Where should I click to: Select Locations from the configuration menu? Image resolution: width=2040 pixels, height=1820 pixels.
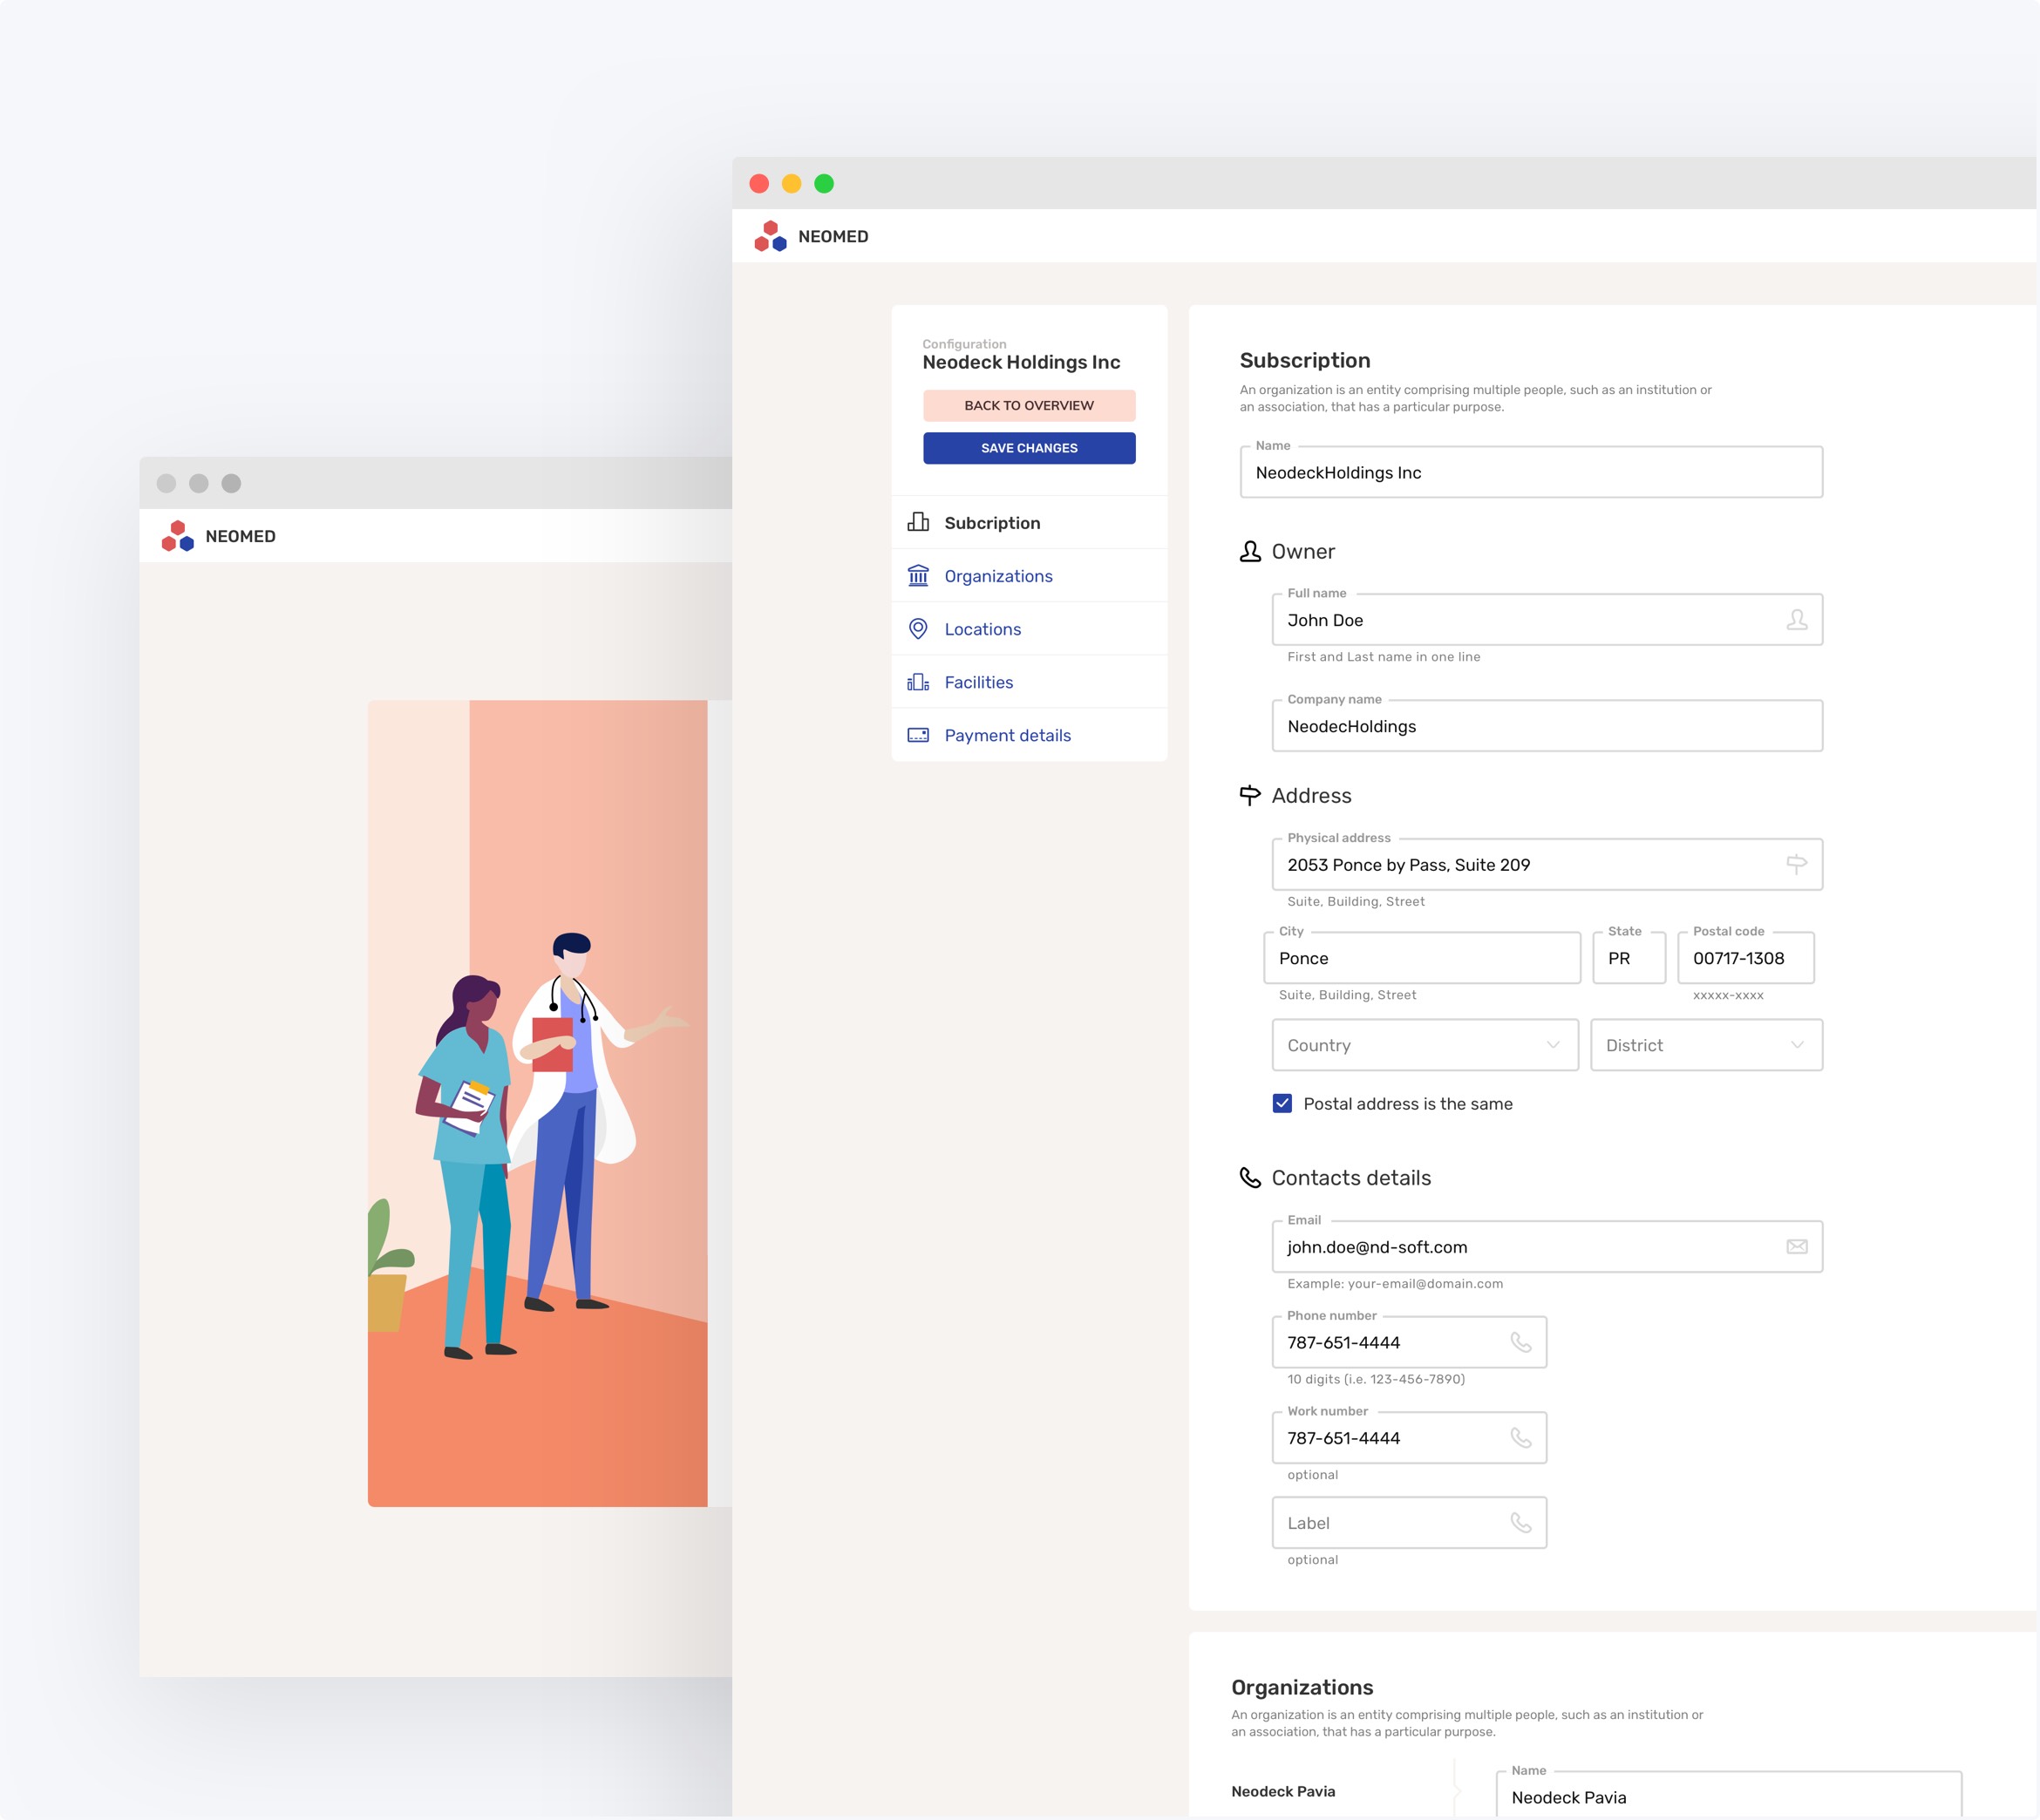coord(982,628)
